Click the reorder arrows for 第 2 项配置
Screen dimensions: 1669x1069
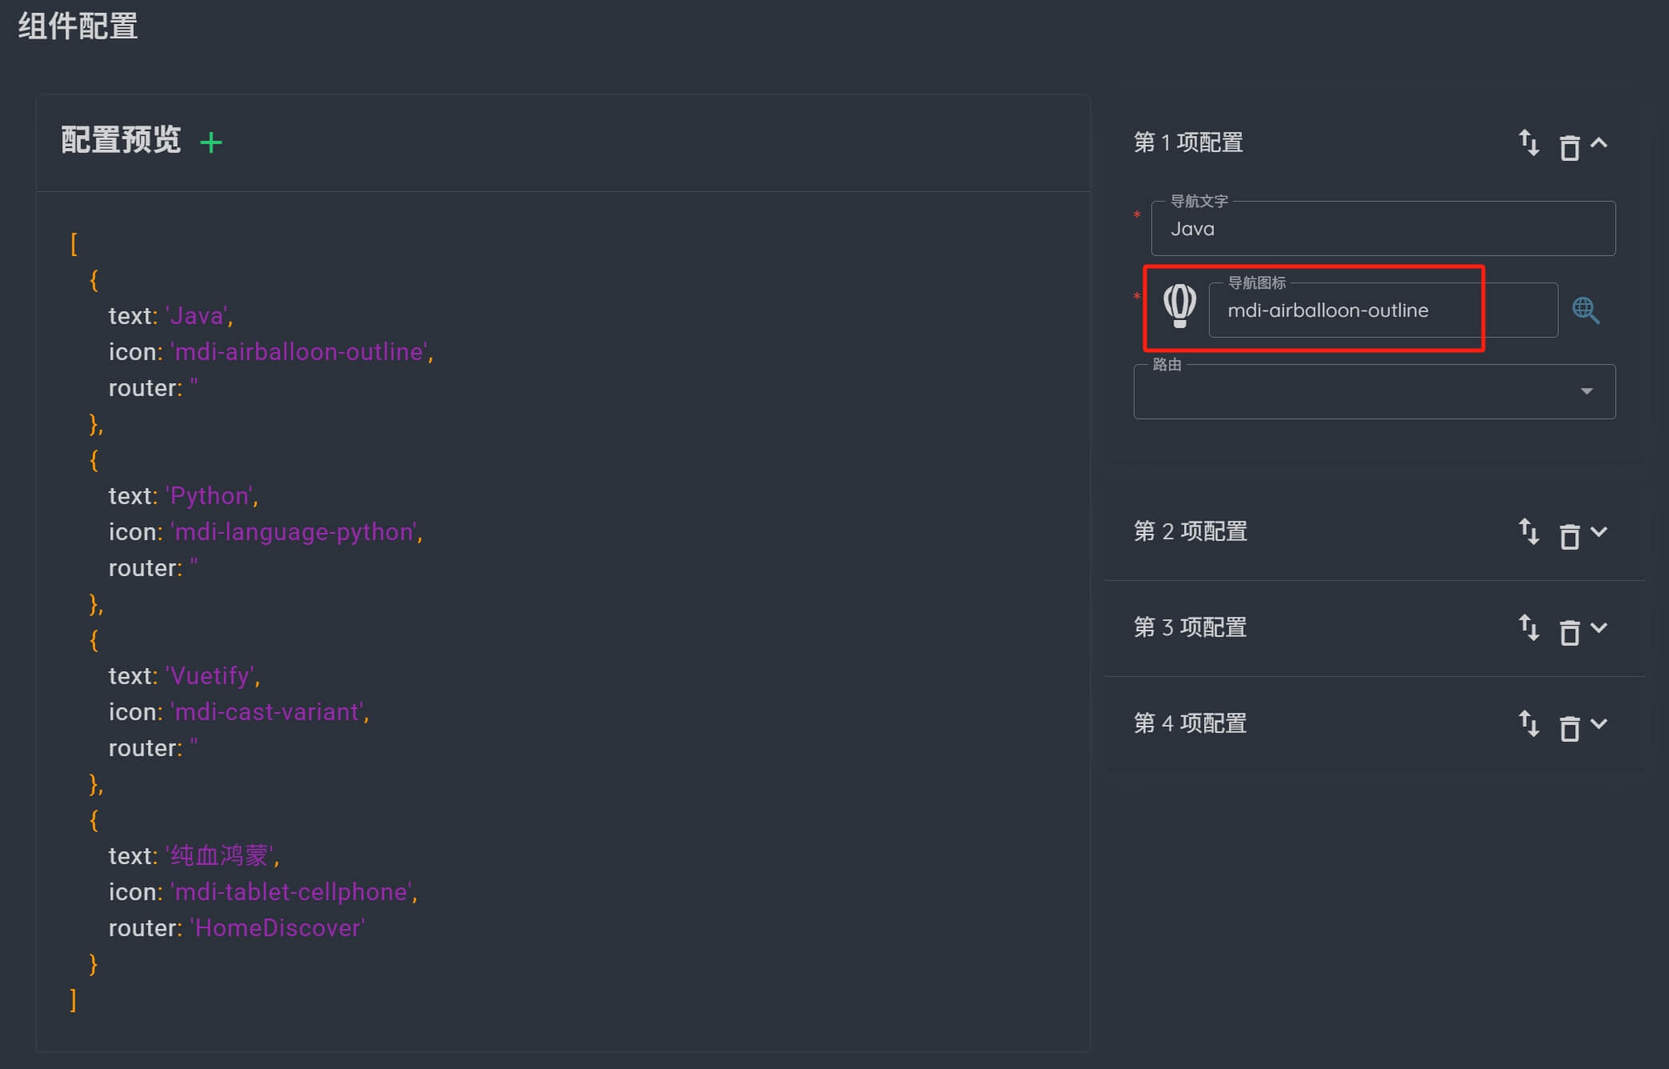[x=1529, y=532]
